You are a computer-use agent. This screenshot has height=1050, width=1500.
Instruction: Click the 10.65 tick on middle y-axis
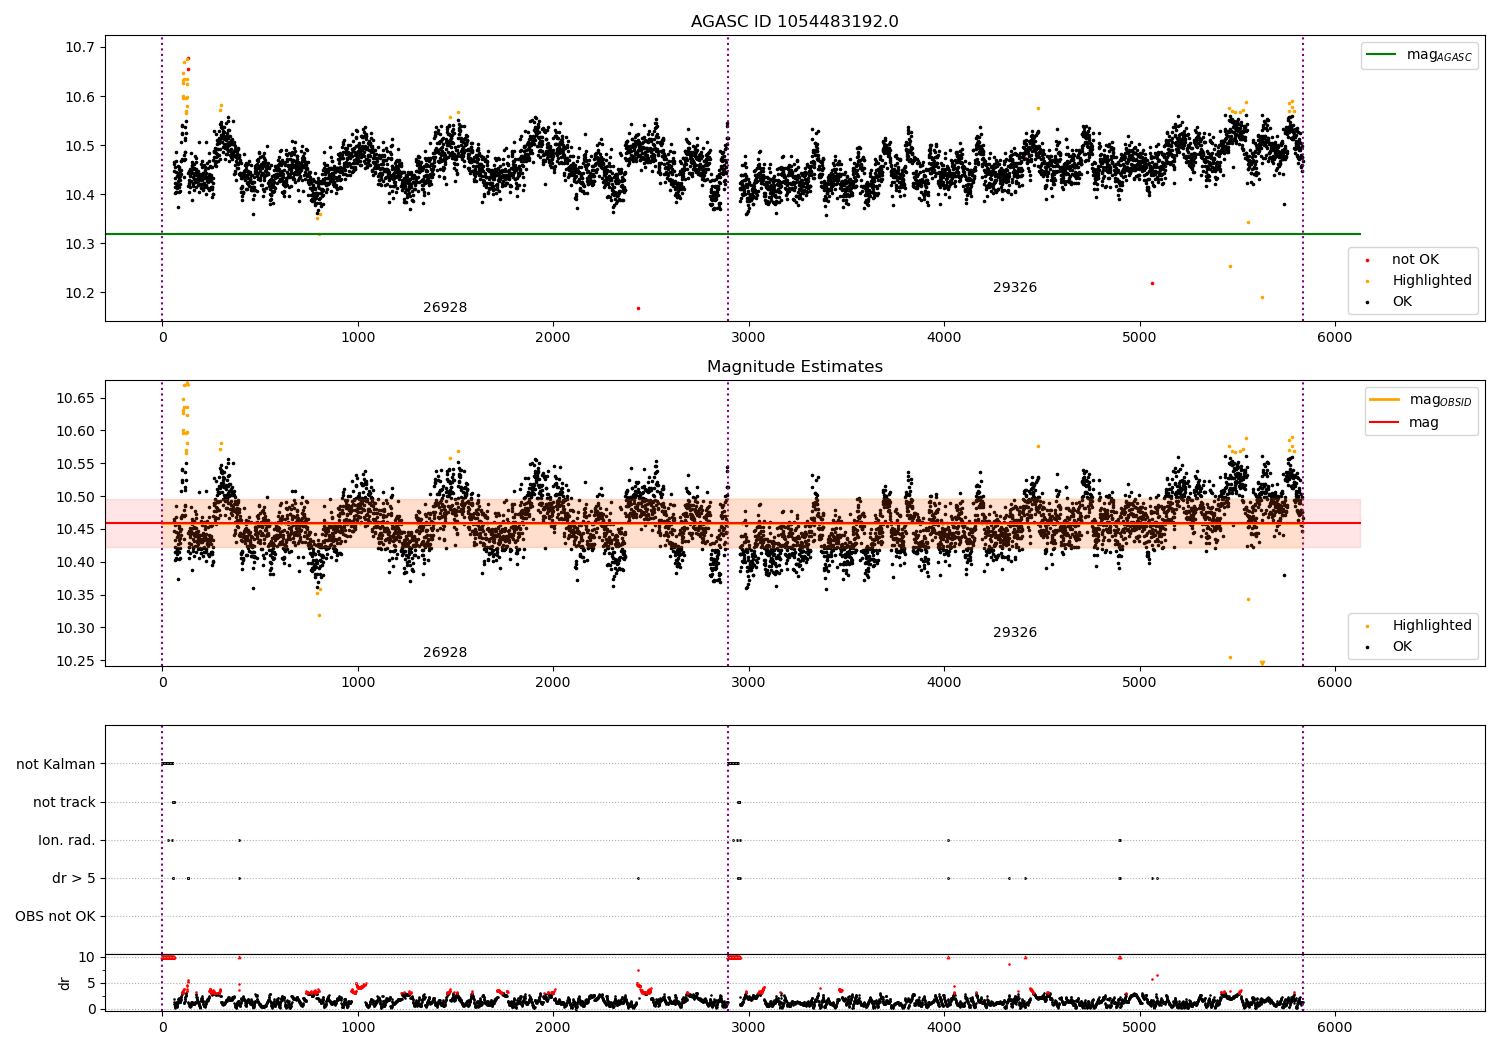pyautogui.click(x=75, y=399)
